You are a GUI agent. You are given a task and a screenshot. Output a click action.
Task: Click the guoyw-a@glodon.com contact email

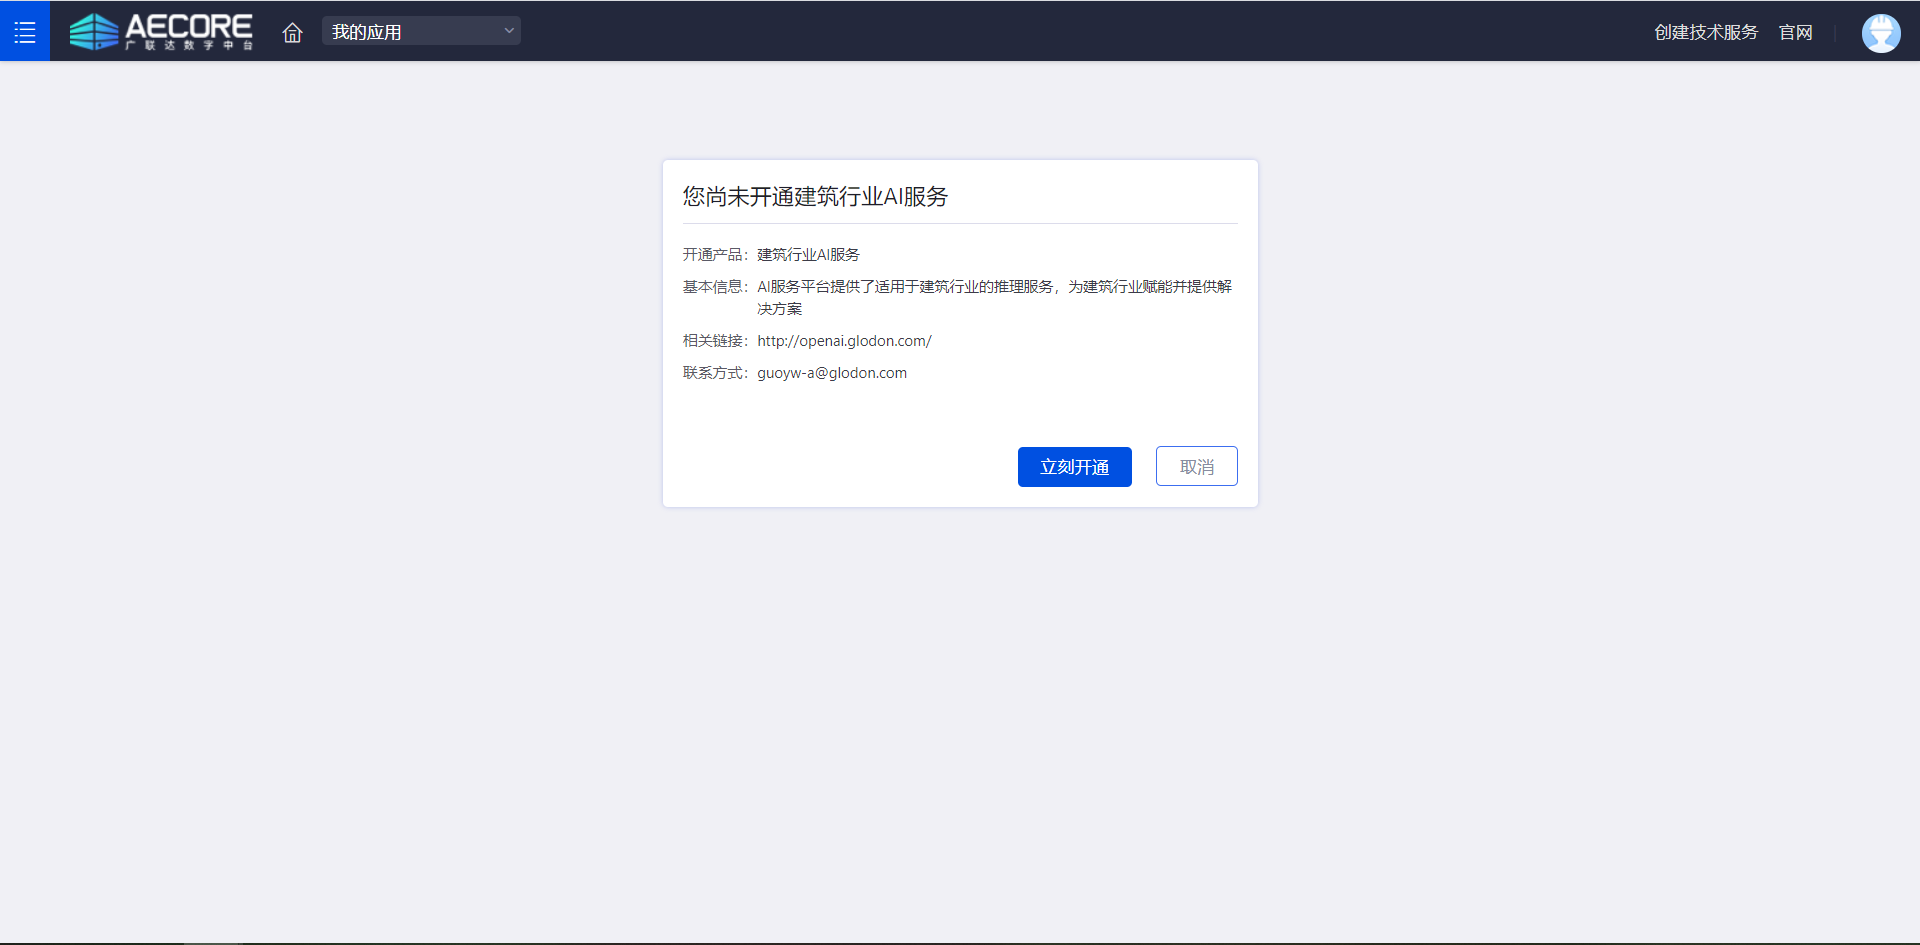pos(832,373)
